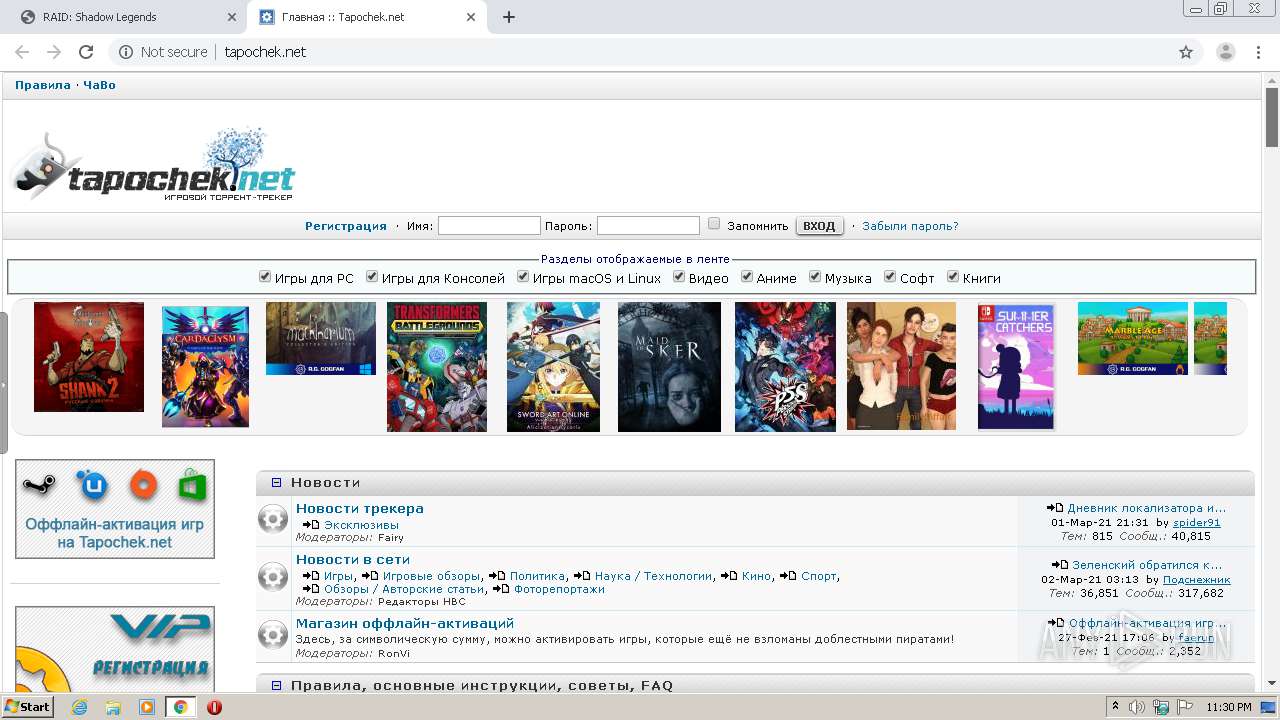Click the tapochek.net site logo
The width and height of the screenshot is (1280, 720).
152,165
